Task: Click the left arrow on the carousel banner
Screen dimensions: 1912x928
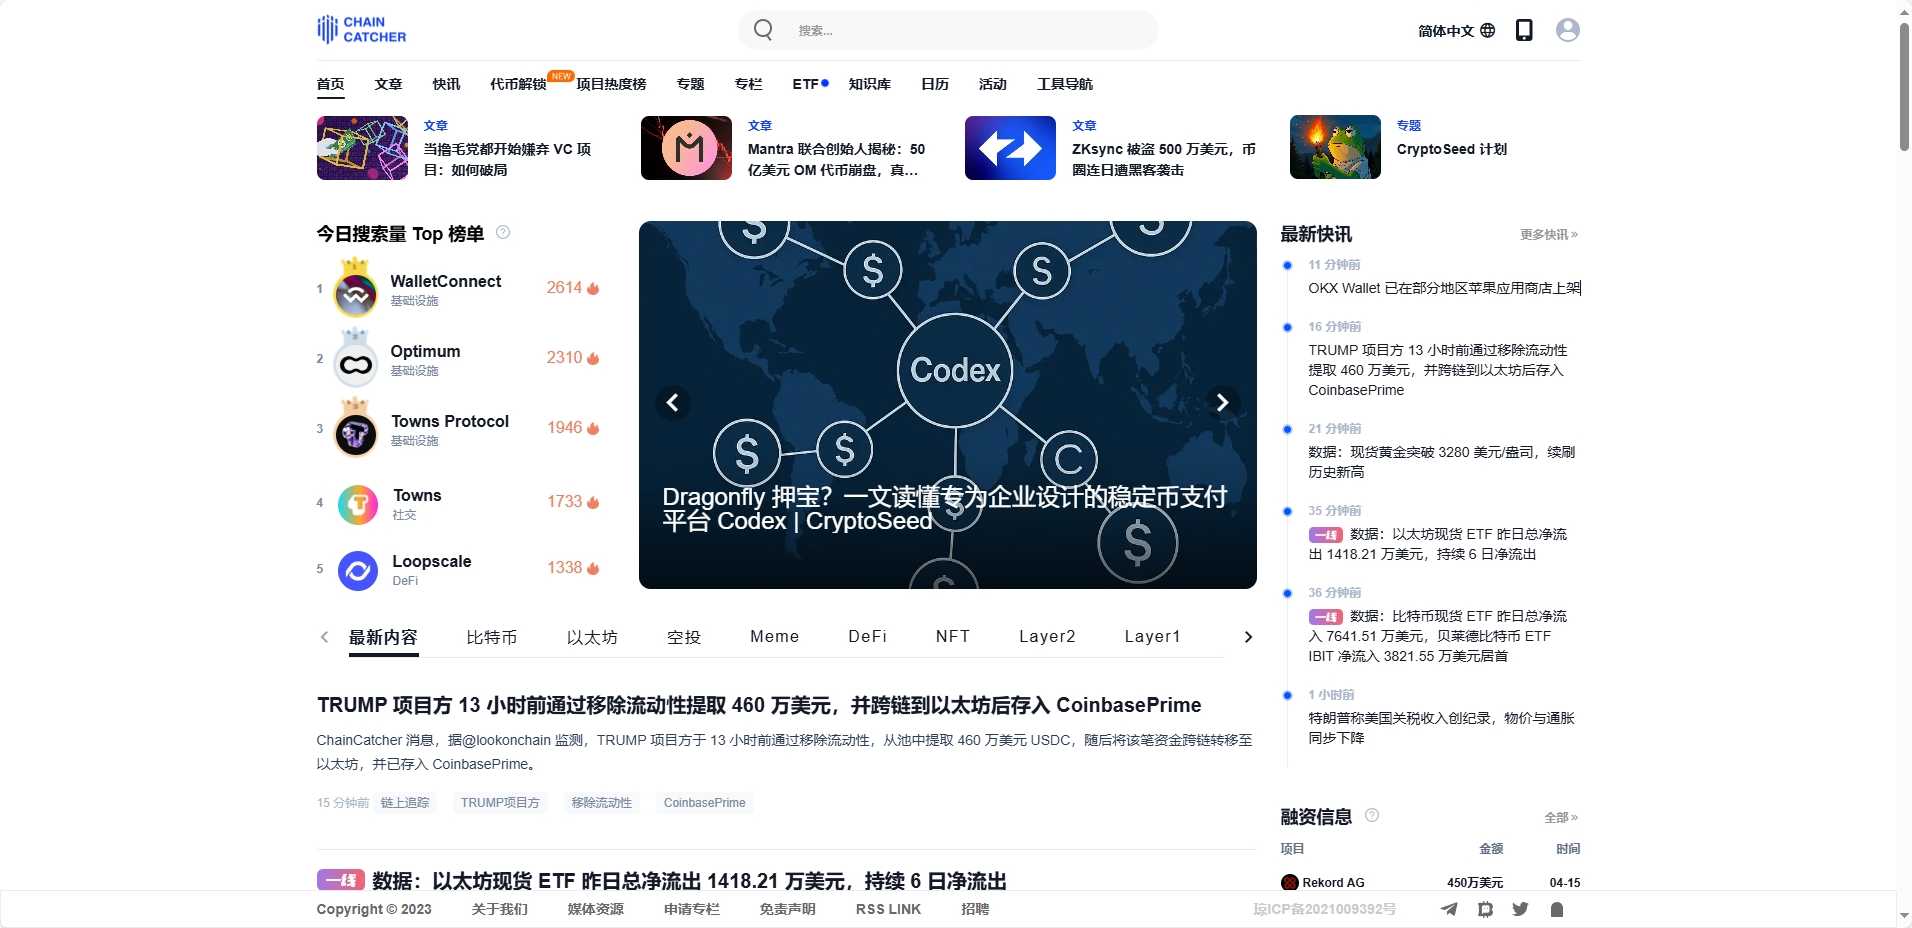Action: click(672, 403)
